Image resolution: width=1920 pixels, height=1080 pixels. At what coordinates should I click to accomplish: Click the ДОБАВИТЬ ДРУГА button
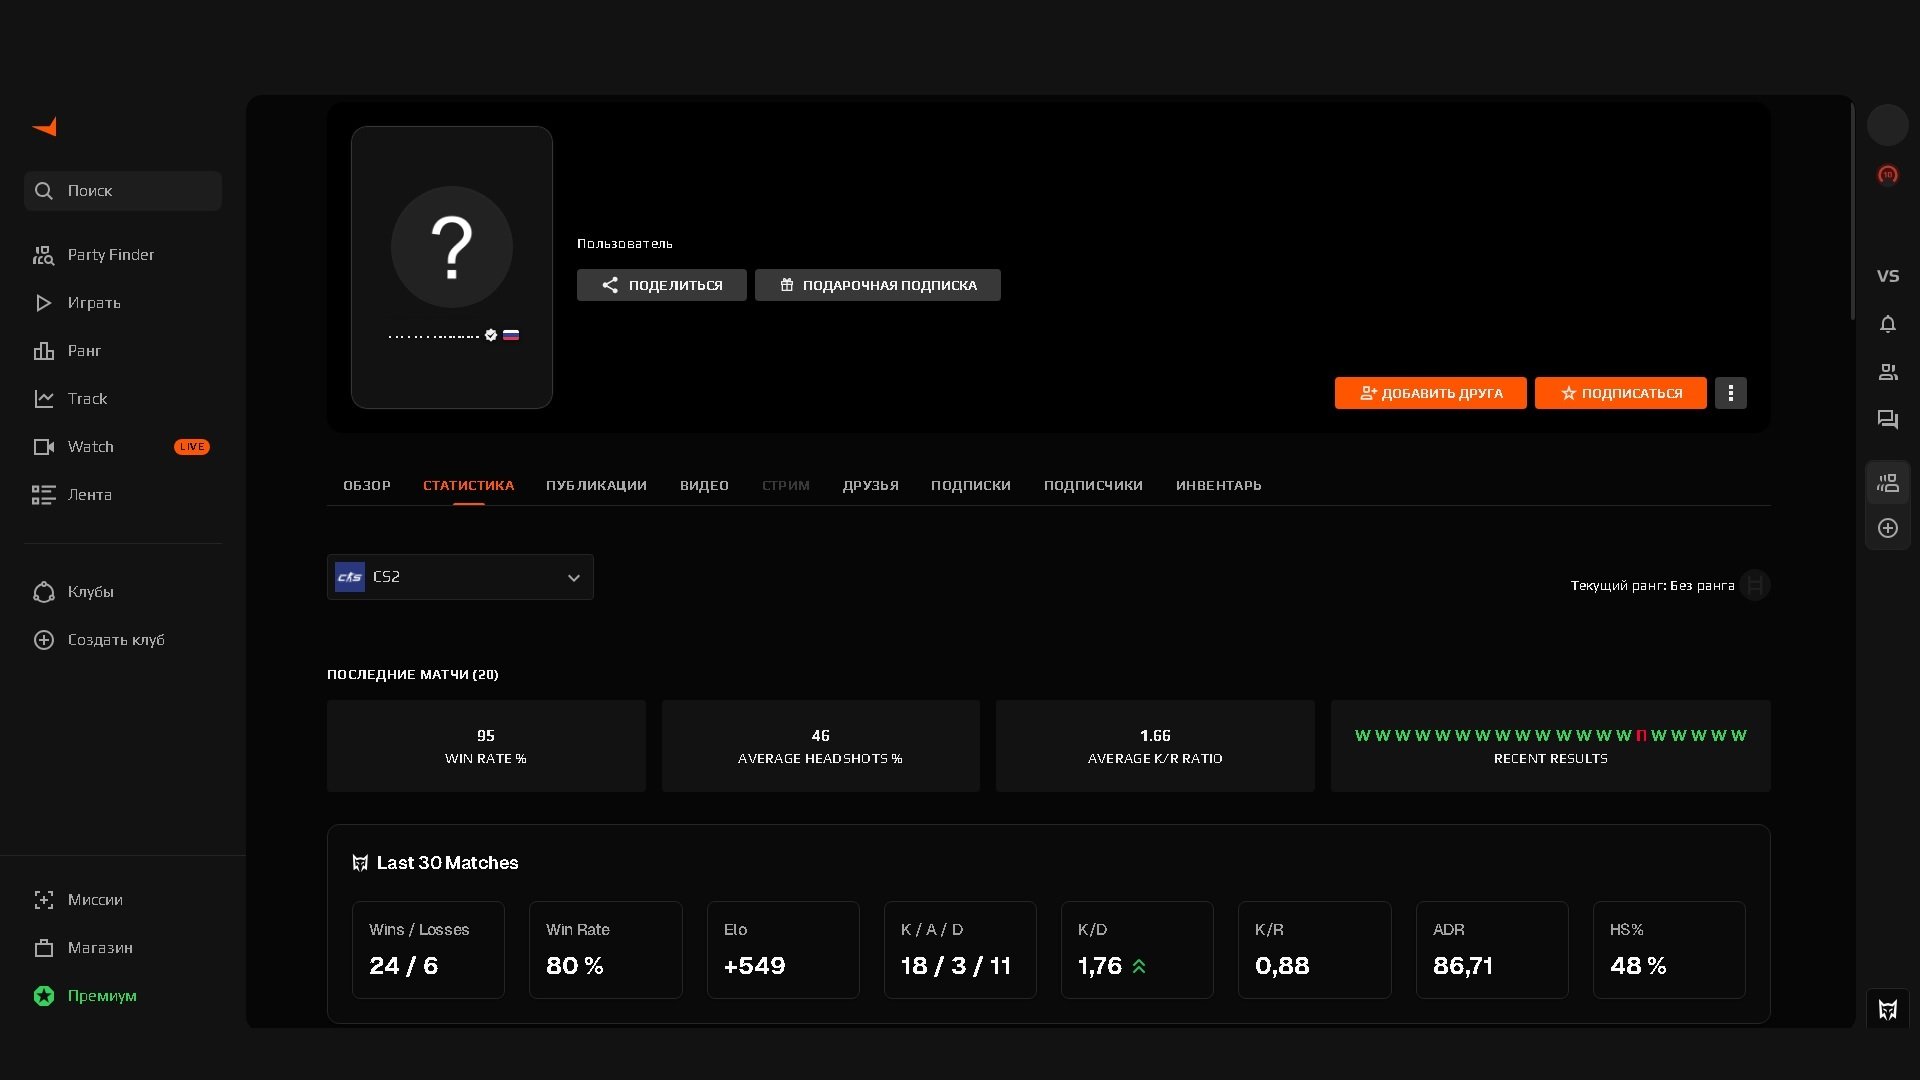pyautogui.click(x=1430, y=393)
